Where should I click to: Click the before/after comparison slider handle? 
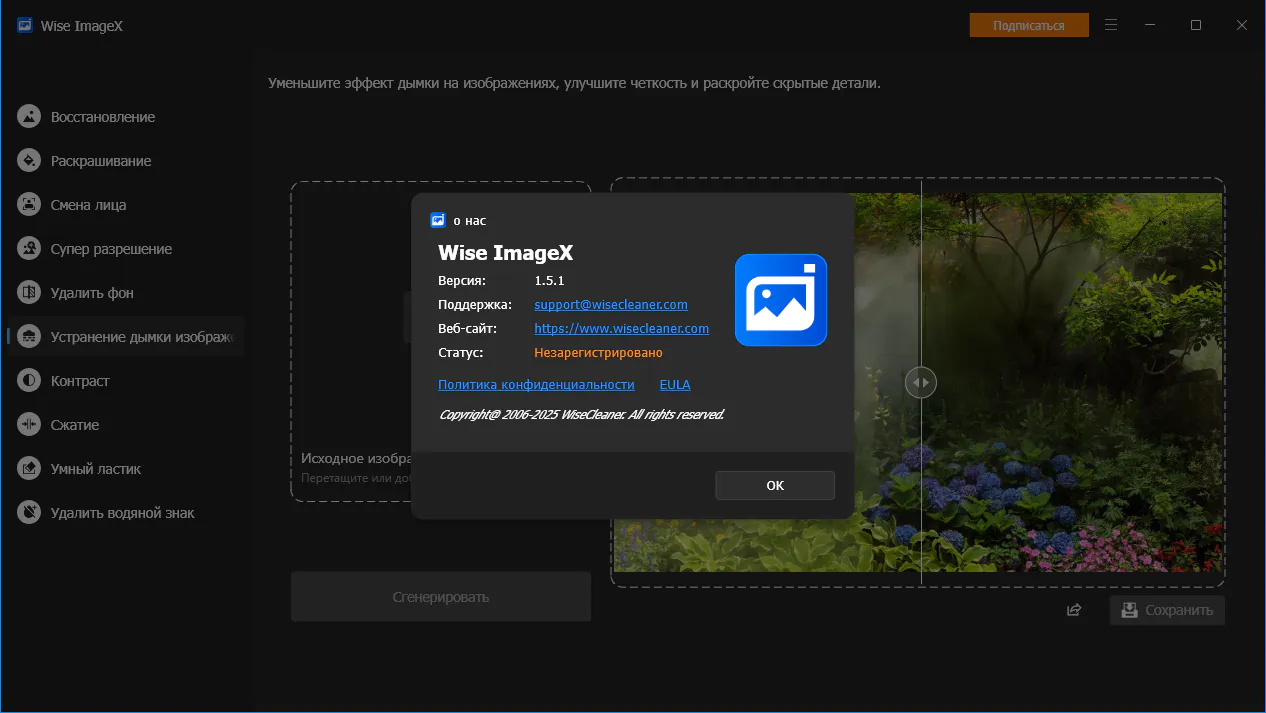pyautogui.click(x=921, y=382)
